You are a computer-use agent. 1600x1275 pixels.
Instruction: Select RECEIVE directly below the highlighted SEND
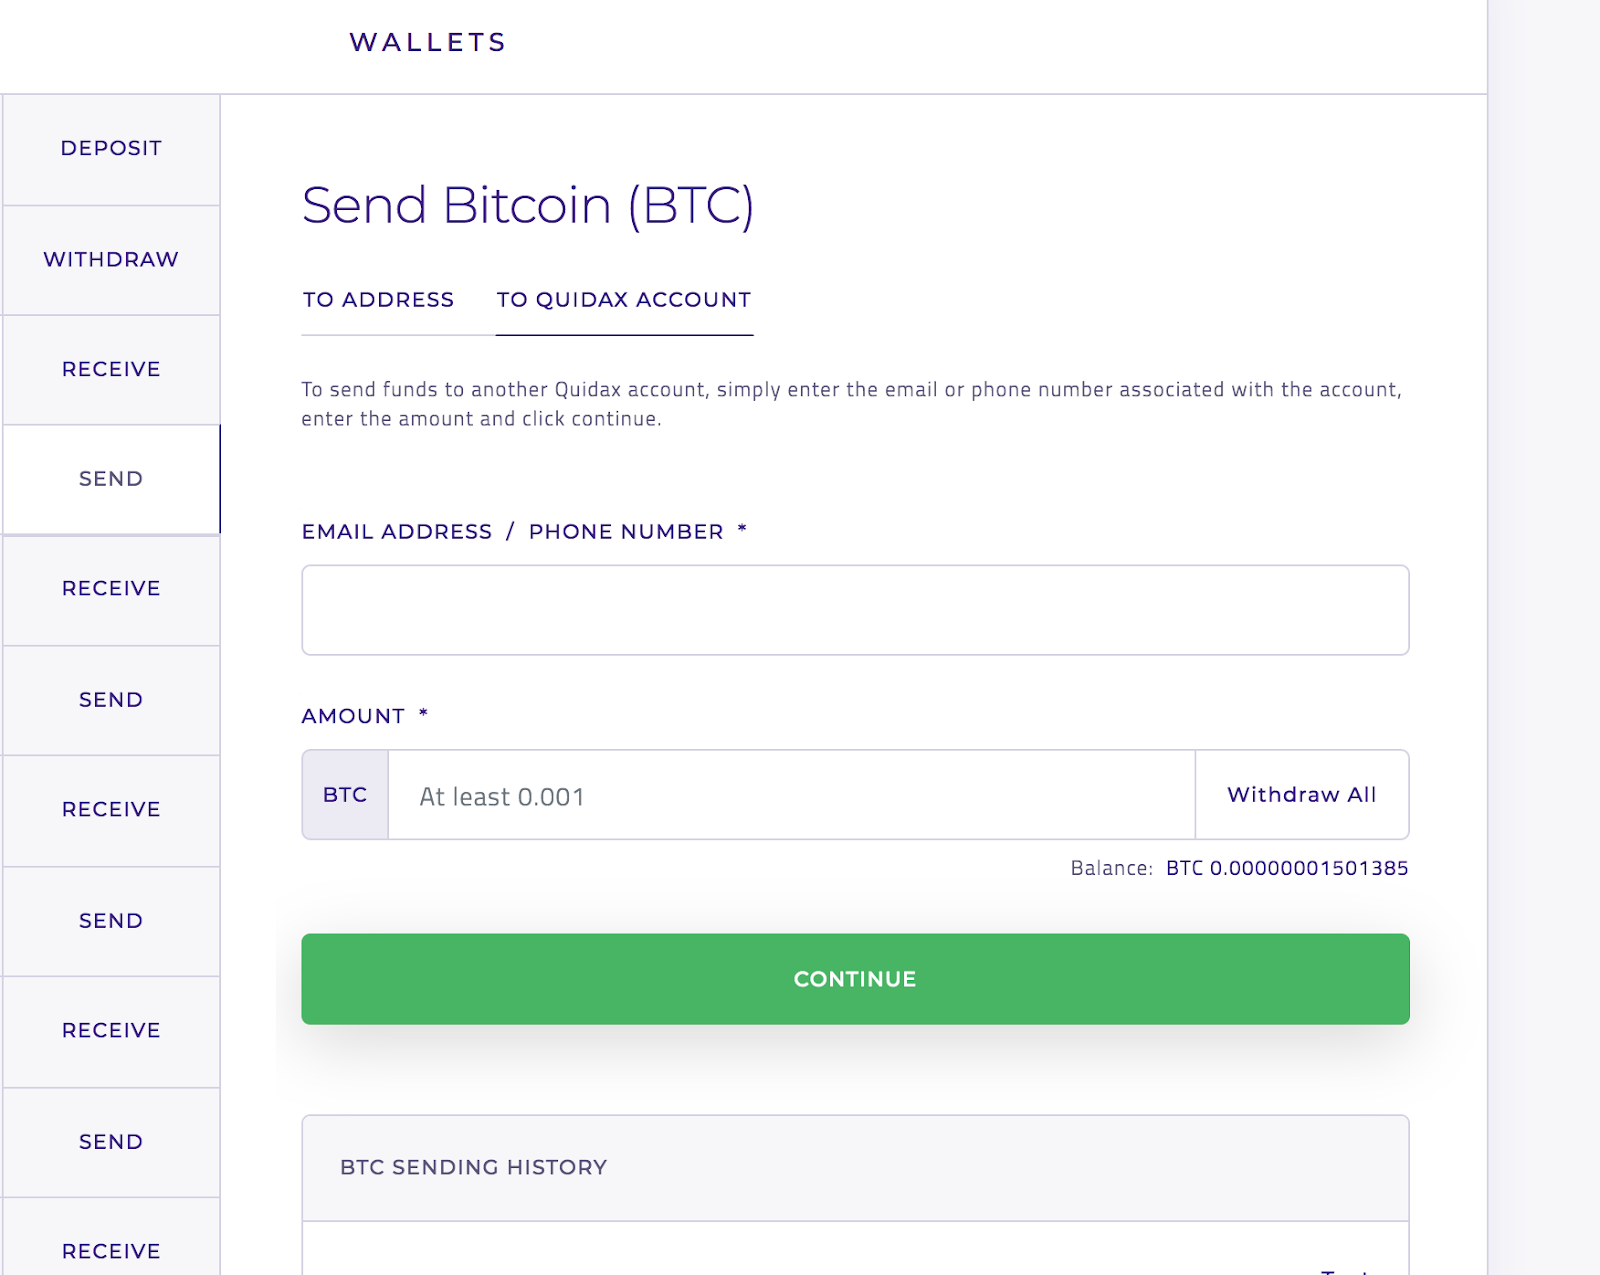click(111, 589)
